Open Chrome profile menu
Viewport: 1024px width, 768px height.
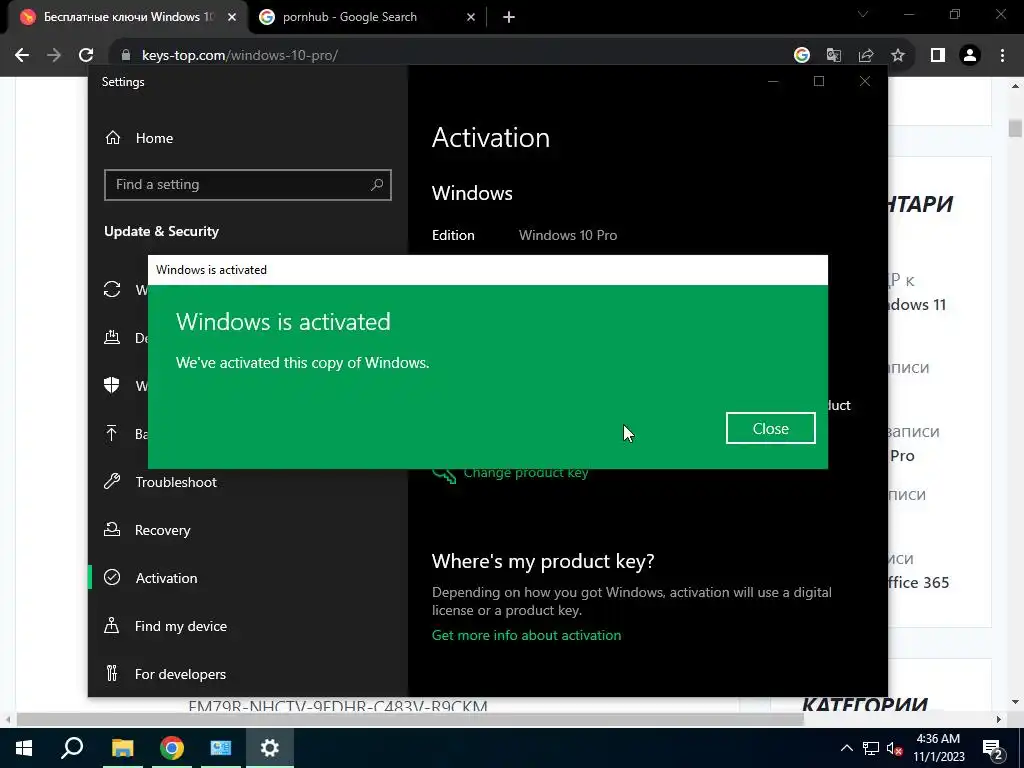pos(970,56)
